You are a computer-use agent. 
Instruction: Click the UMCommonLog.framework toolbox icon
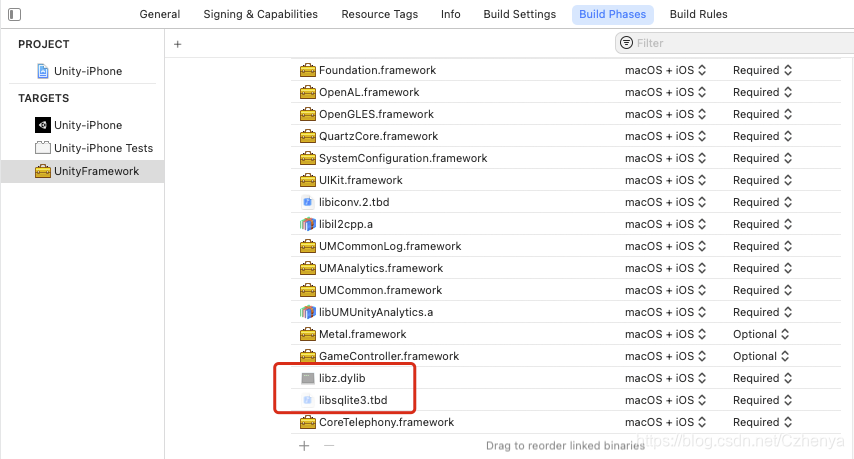pyautogui.click(x=308, y=246)
